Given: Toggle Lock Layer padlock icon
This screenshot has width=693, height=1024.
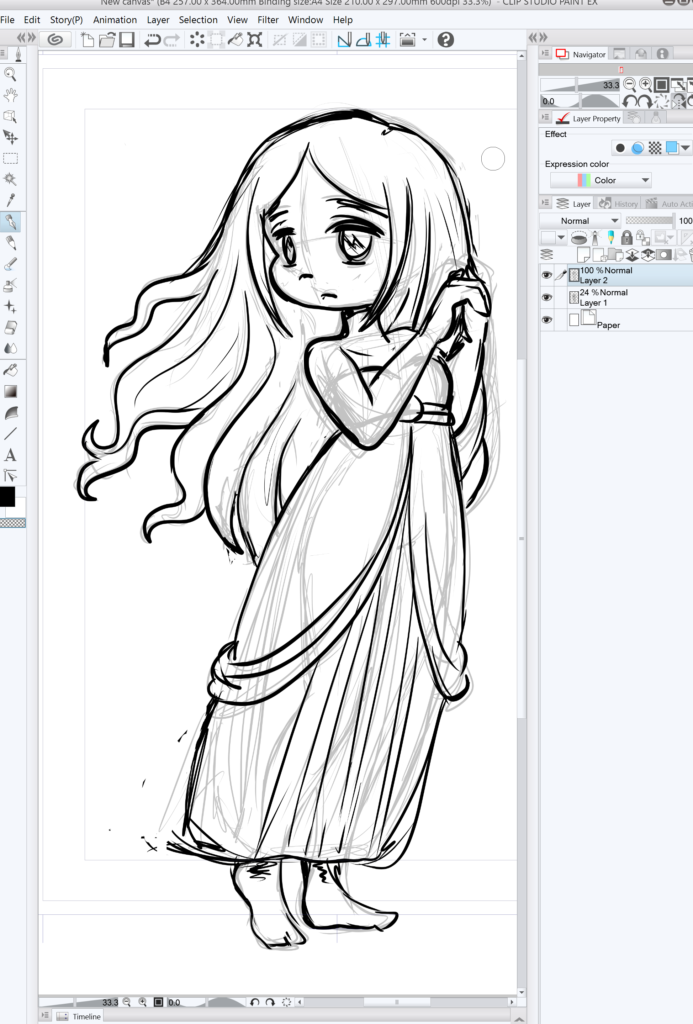Looking at the screenshot, I should click(626, 237).
